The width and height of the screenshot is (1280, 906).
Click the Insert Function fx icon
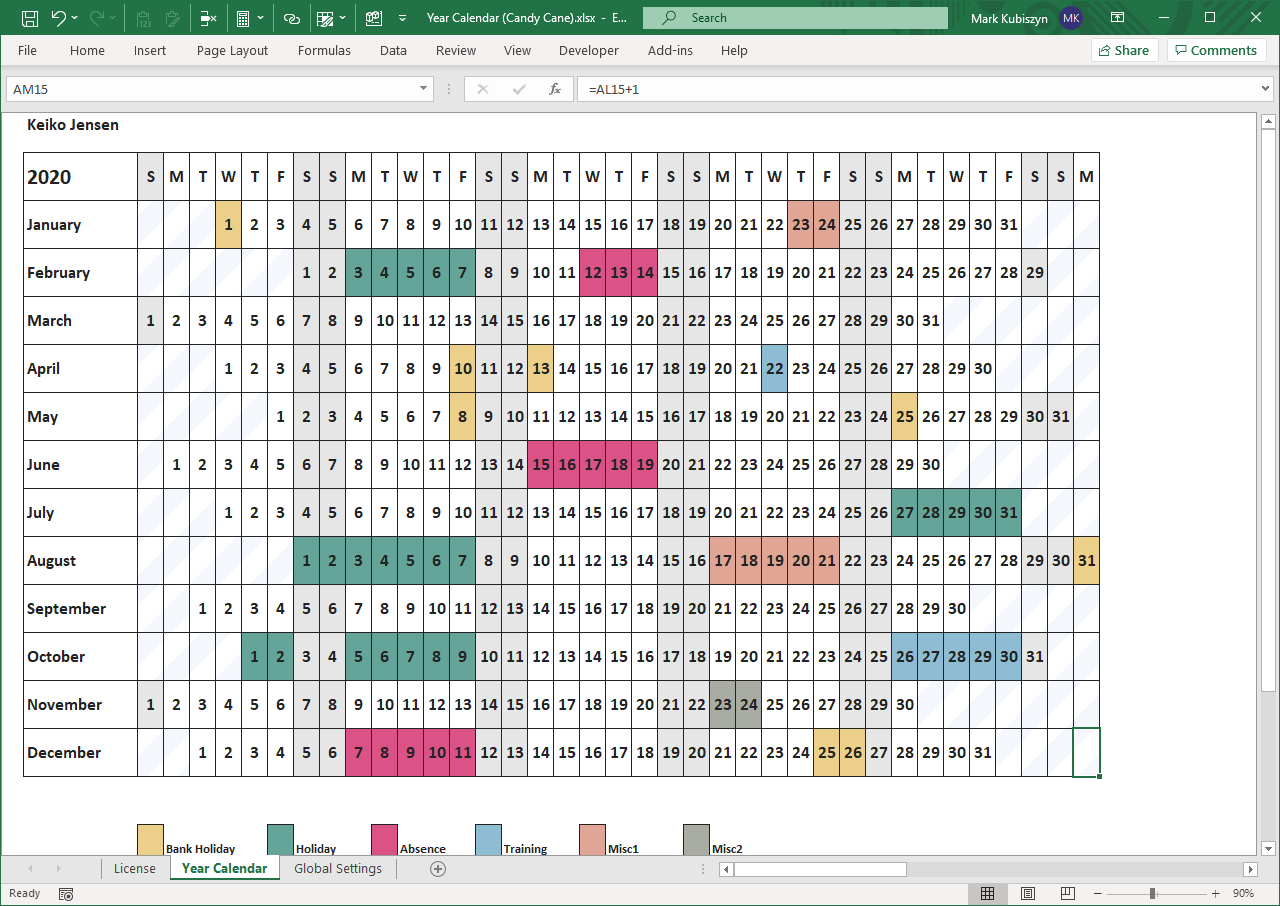coord(555,89)
